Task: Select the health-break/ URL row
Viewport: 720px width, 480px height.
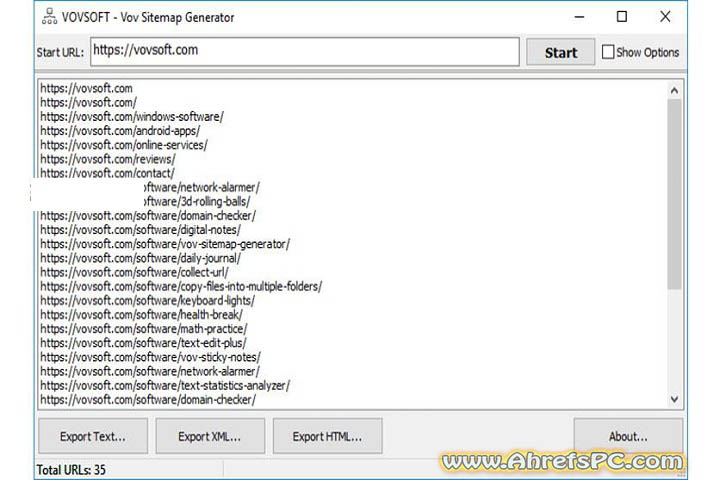Action: pyautogui.click(x=141, y=315)
